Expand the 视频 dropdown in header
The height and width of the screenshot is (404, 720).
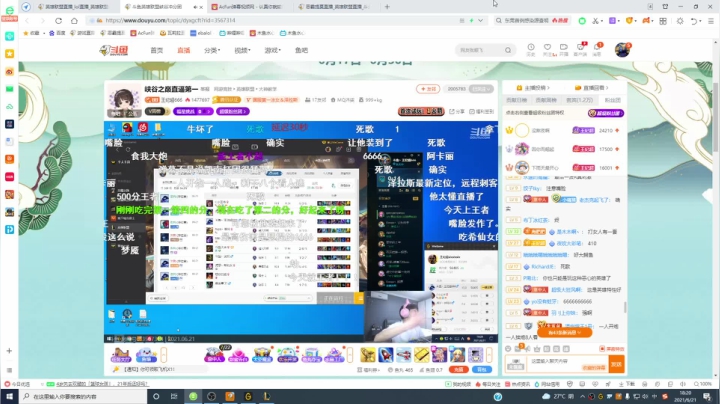pyautogui.click(x=242, y=50)
